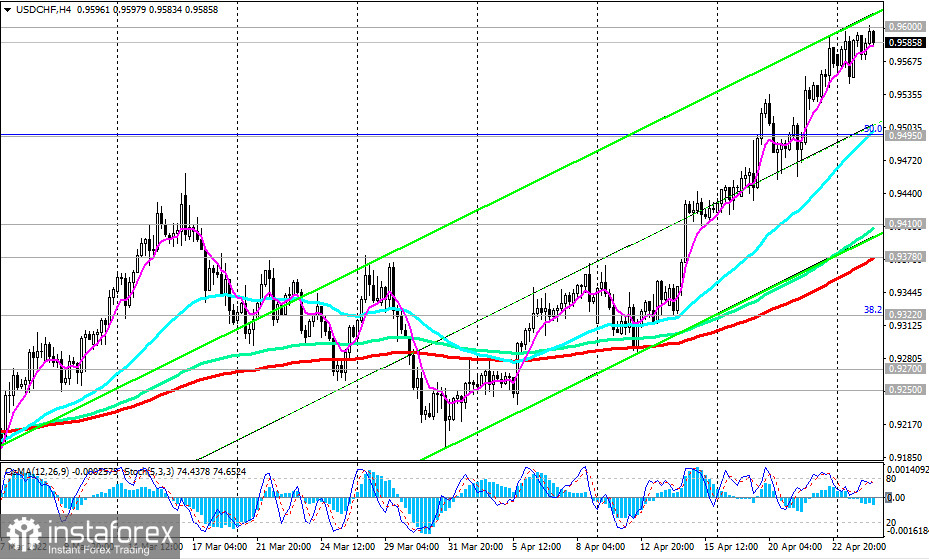The image size is (929, 559).
Task: Click the 5 Apr 12:00 time label
Action: coord(537,546)
